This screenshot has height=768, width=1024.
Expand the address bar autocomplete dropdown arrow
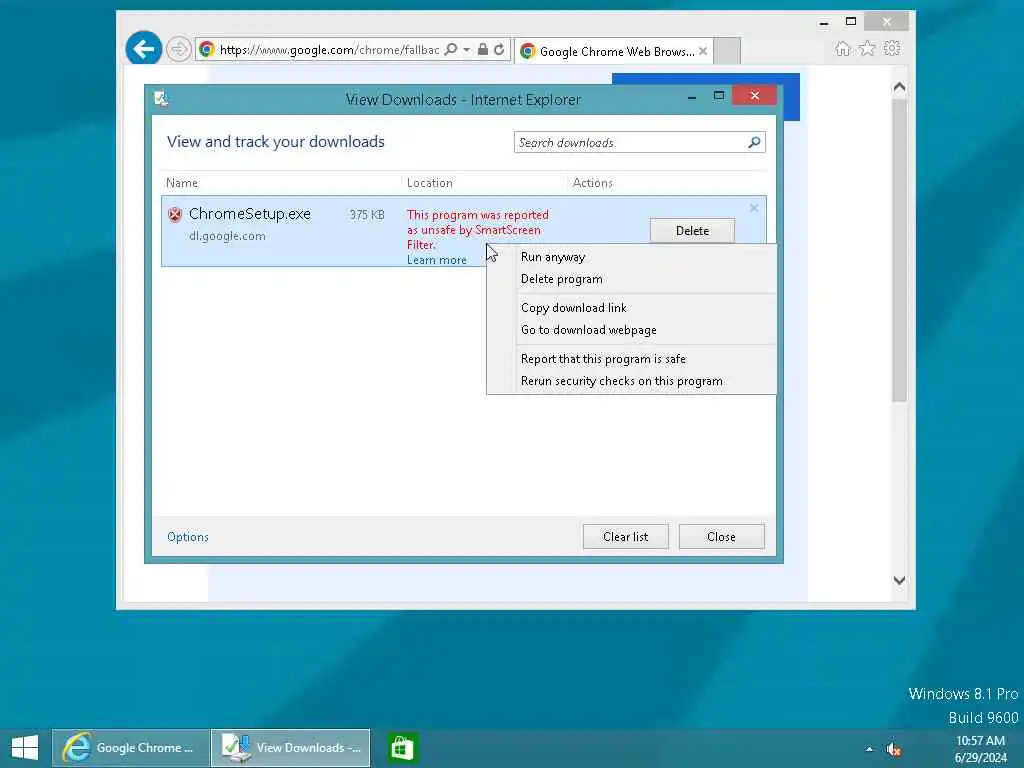coord(466,50)
